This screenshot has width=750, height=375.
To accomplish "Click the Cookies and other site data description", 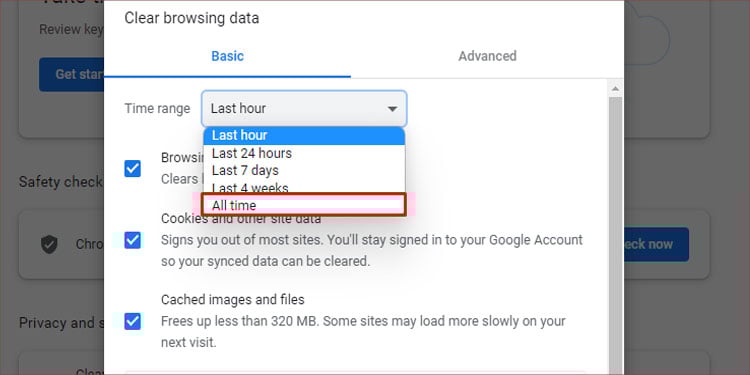I will tap(372, 251).
